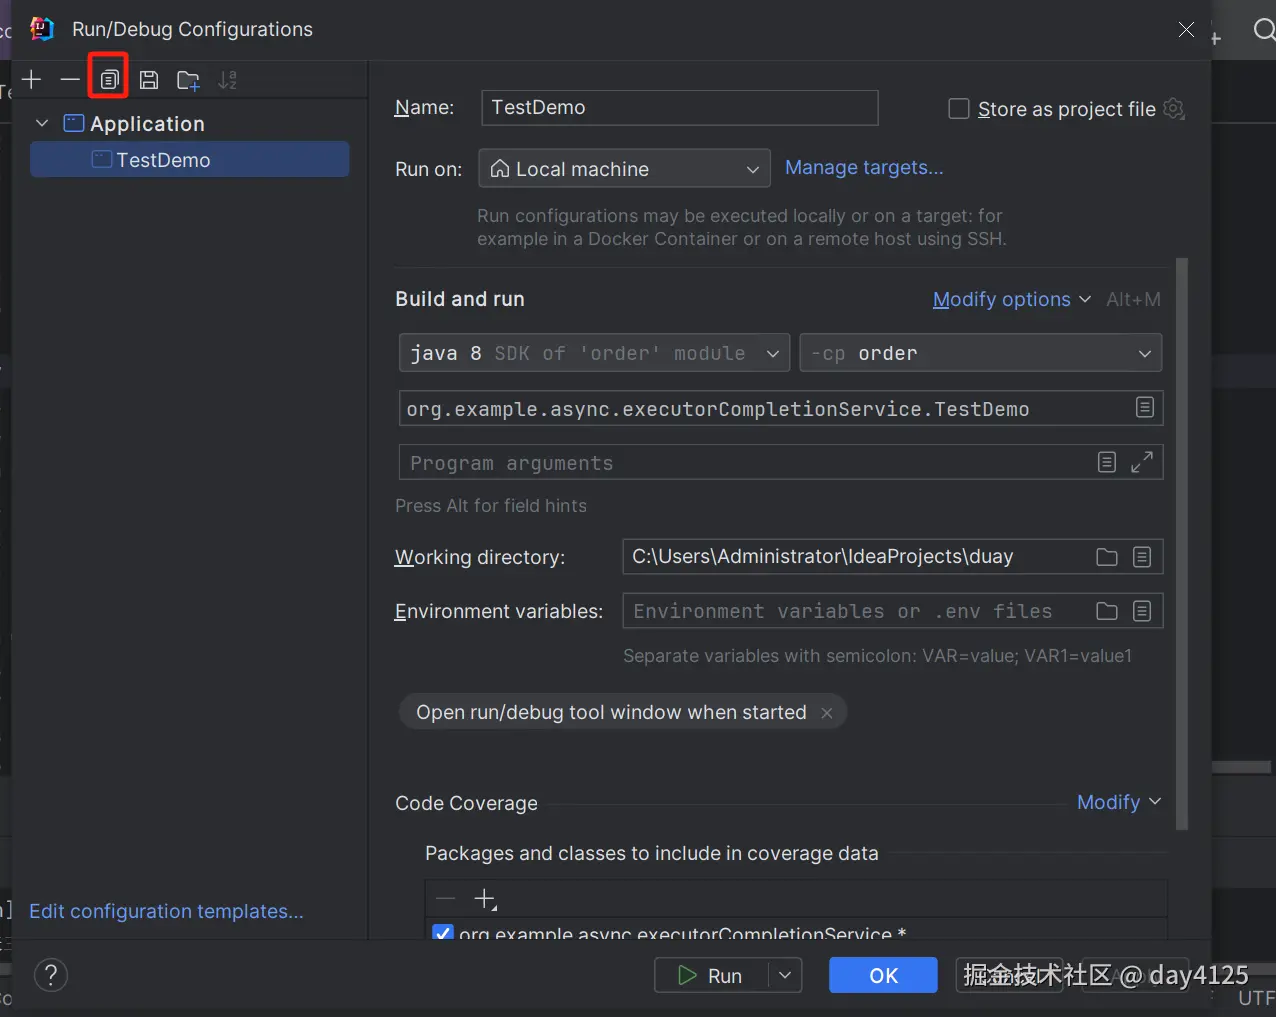The height and width of the screenshot is (1017, 1276).
Task: Collapse the Application tree node
Action: tap(42, 123)
